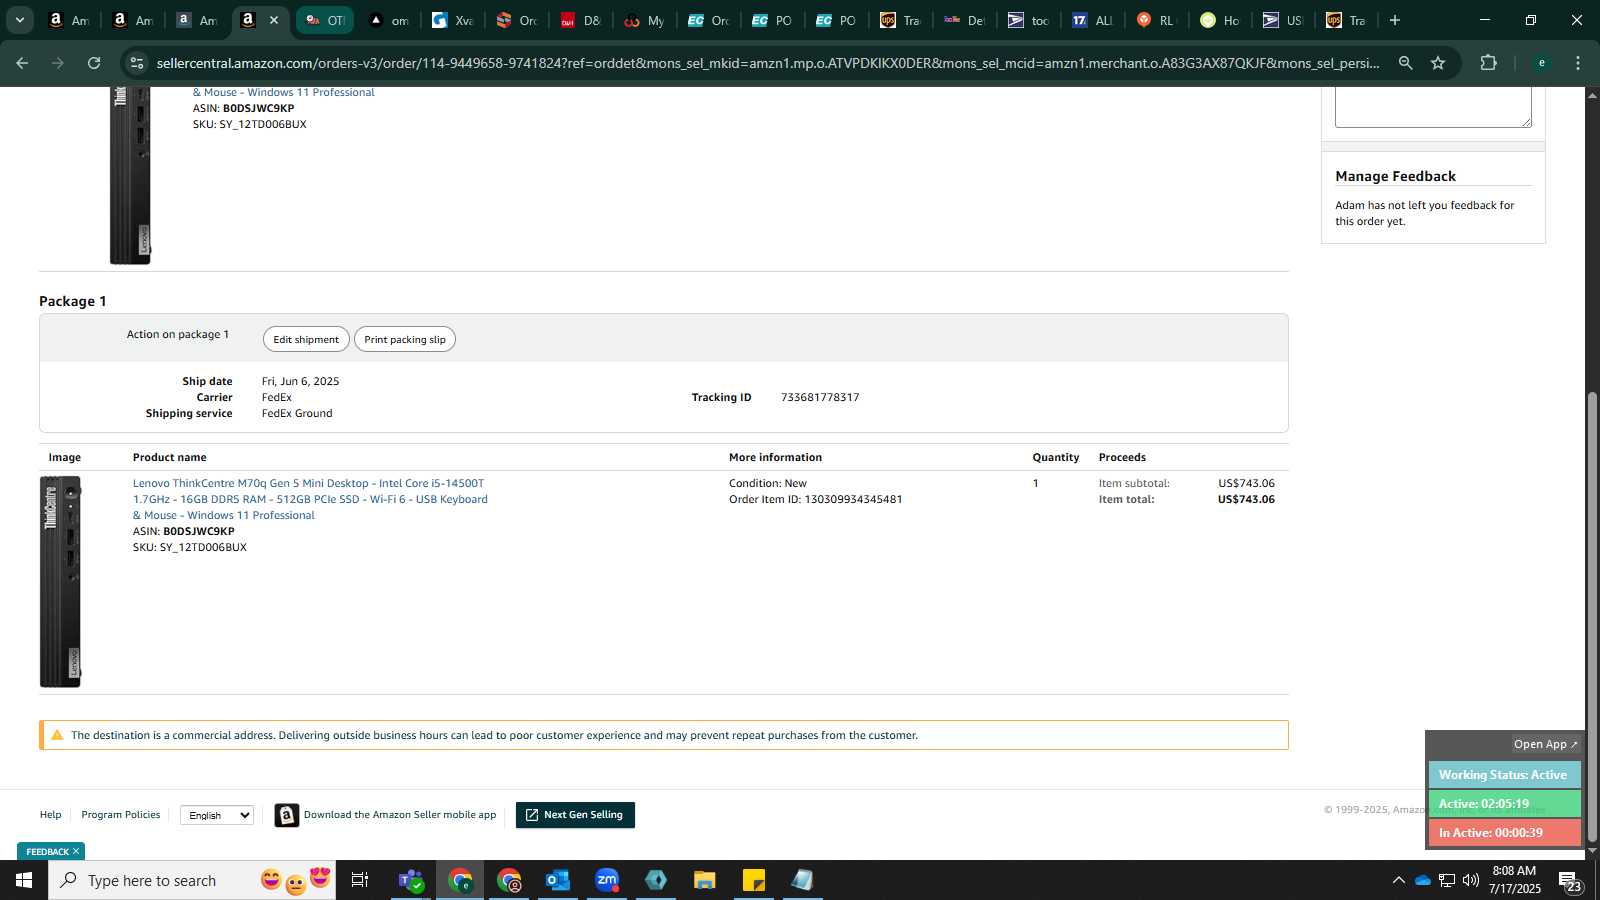Click Download the Amazon Seller mobile app
Screen dimensions: 1600x900
tap(400, 815)
